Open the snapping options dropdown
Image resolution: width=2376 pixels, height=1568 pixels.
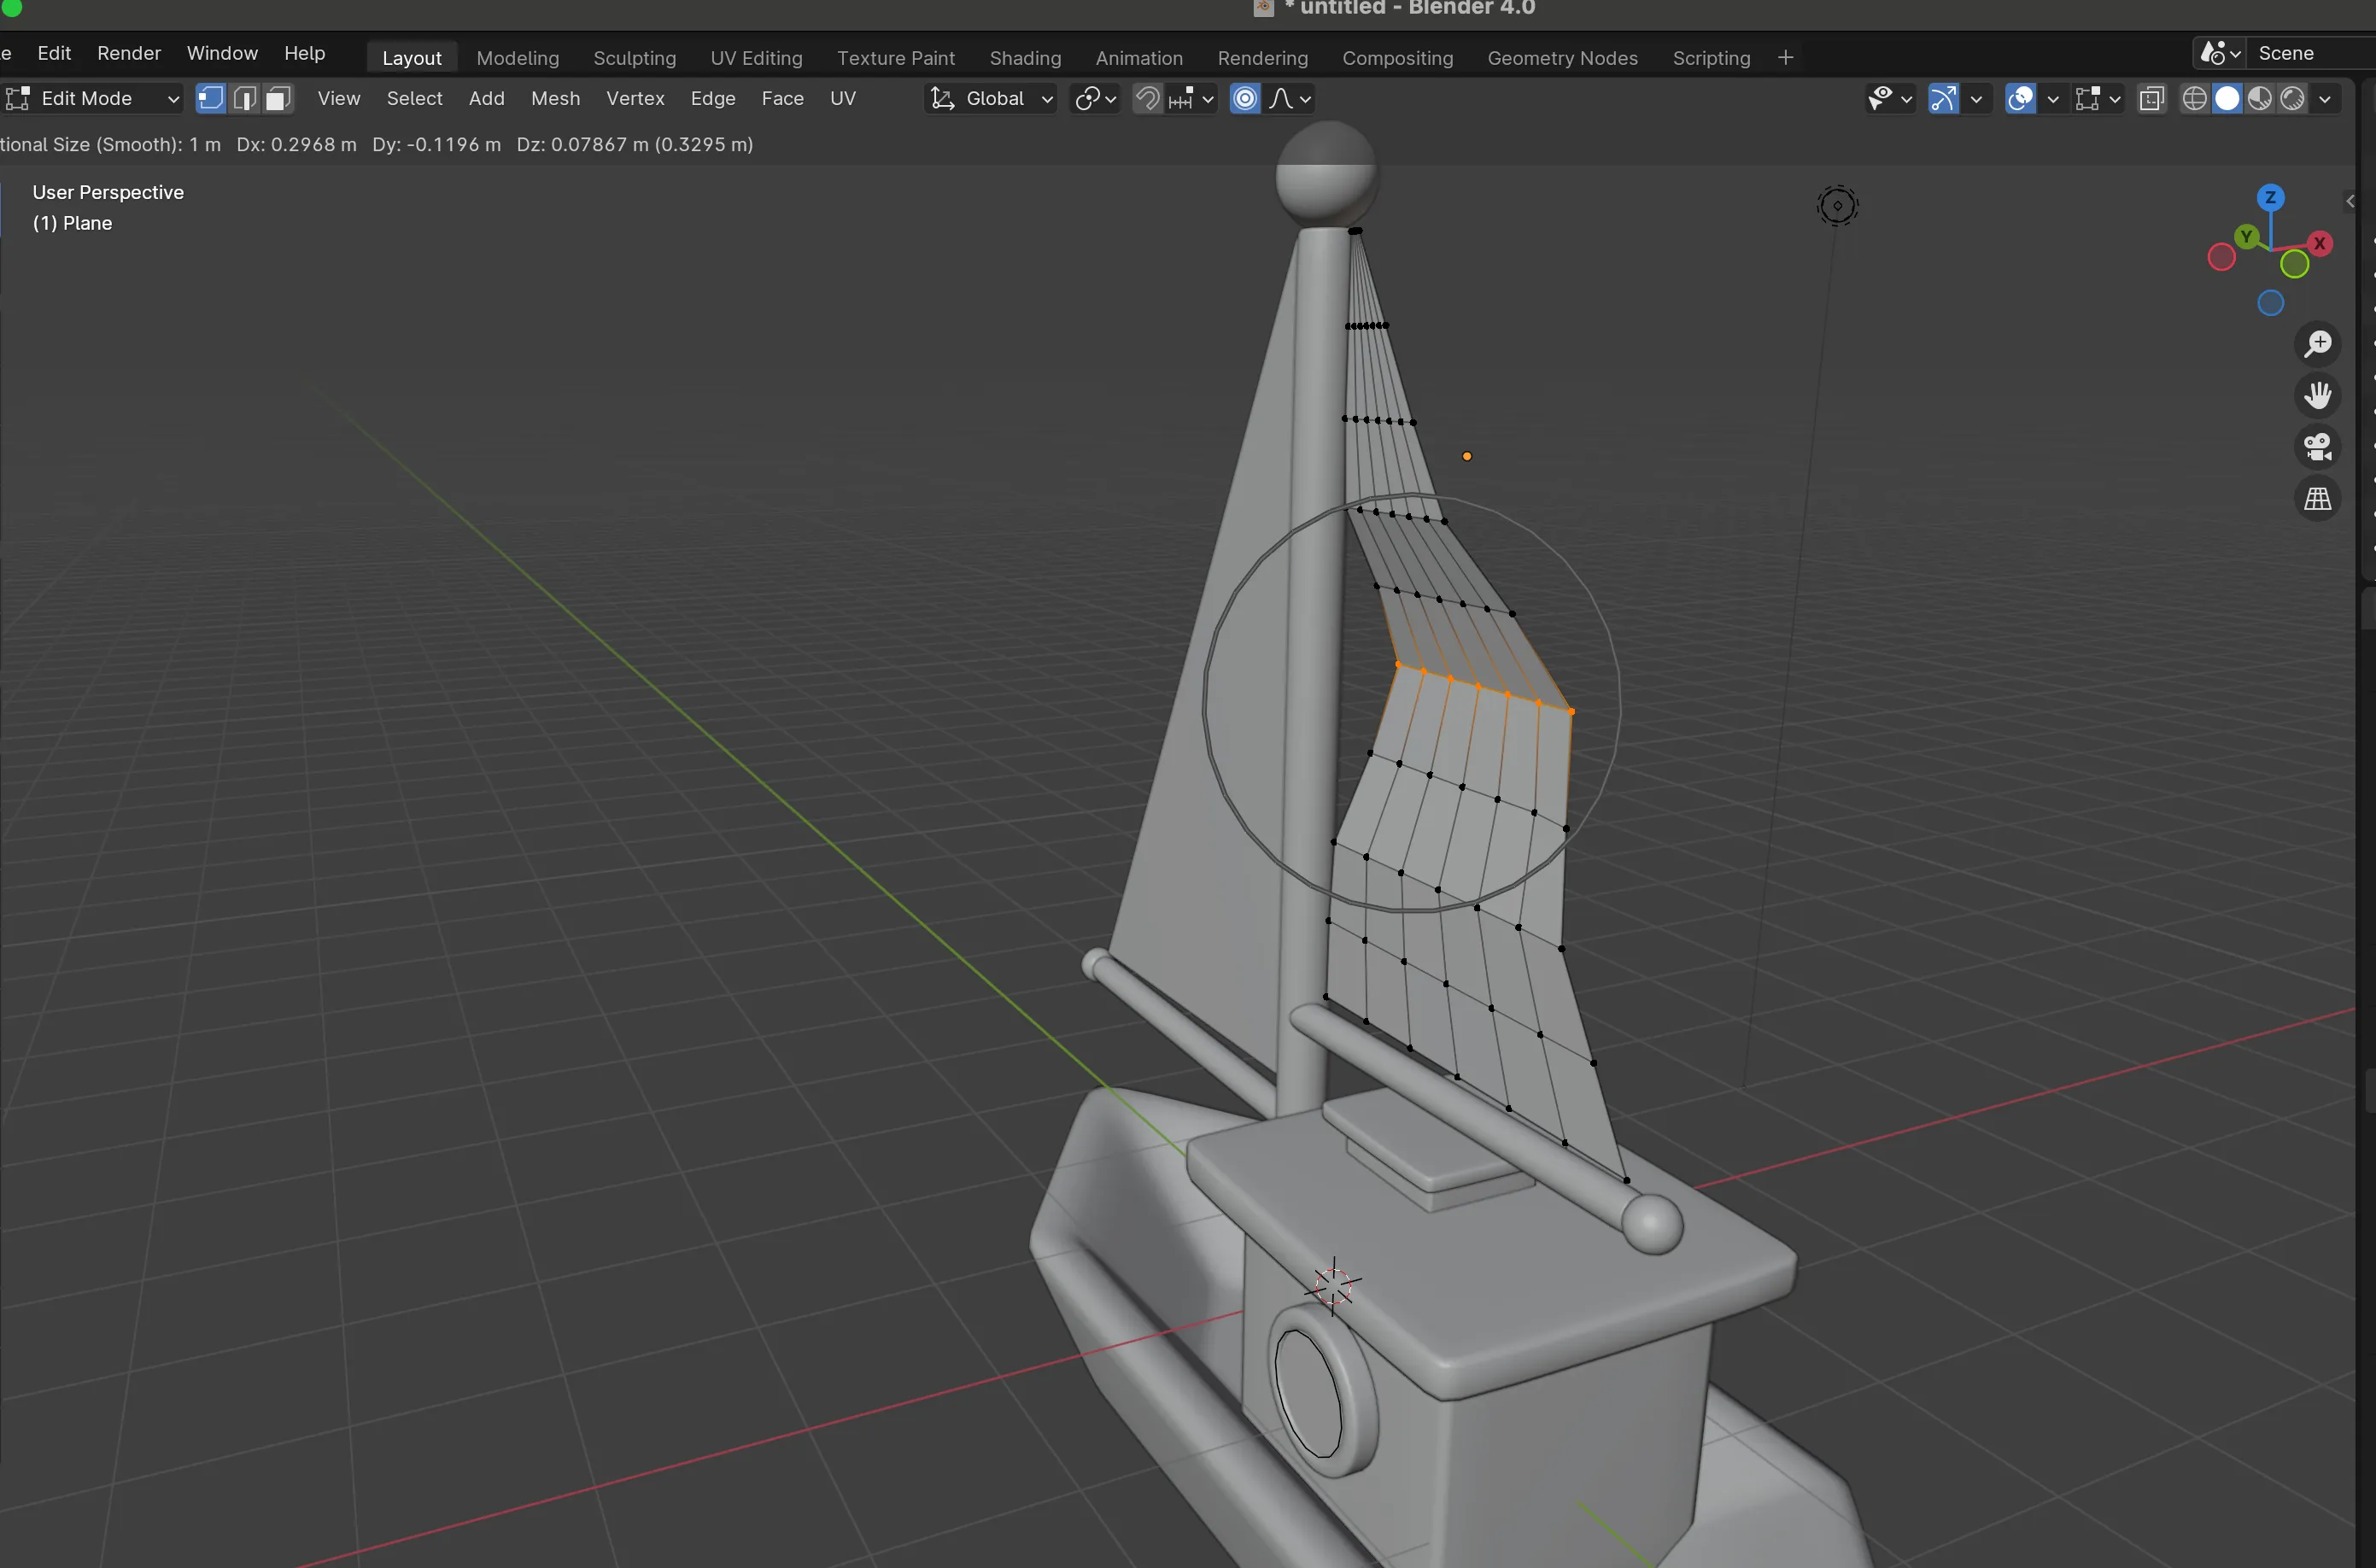(1191, 98)
